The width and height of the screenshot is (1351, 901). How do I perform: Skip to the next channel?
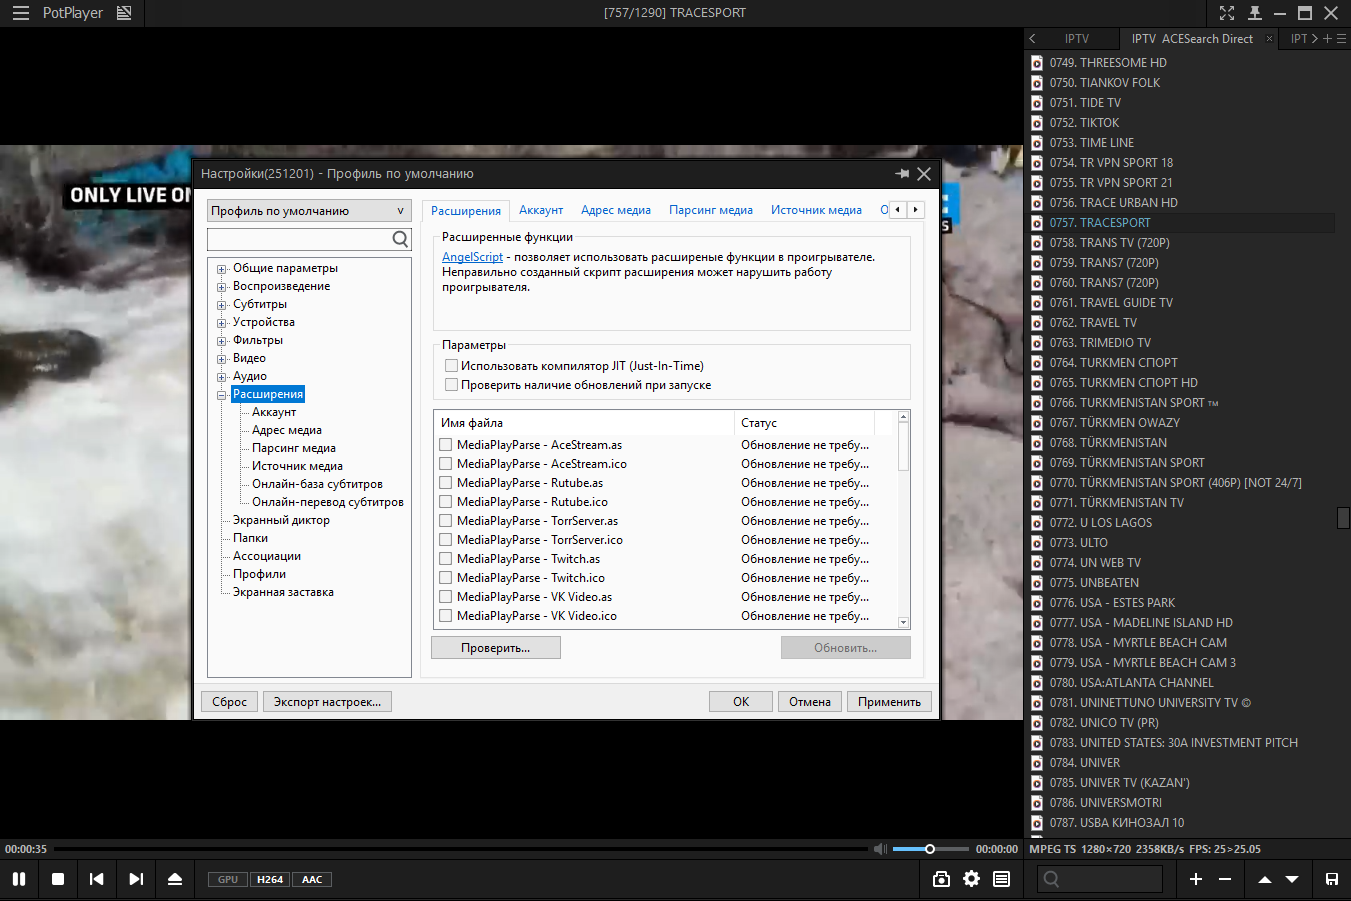136,879
